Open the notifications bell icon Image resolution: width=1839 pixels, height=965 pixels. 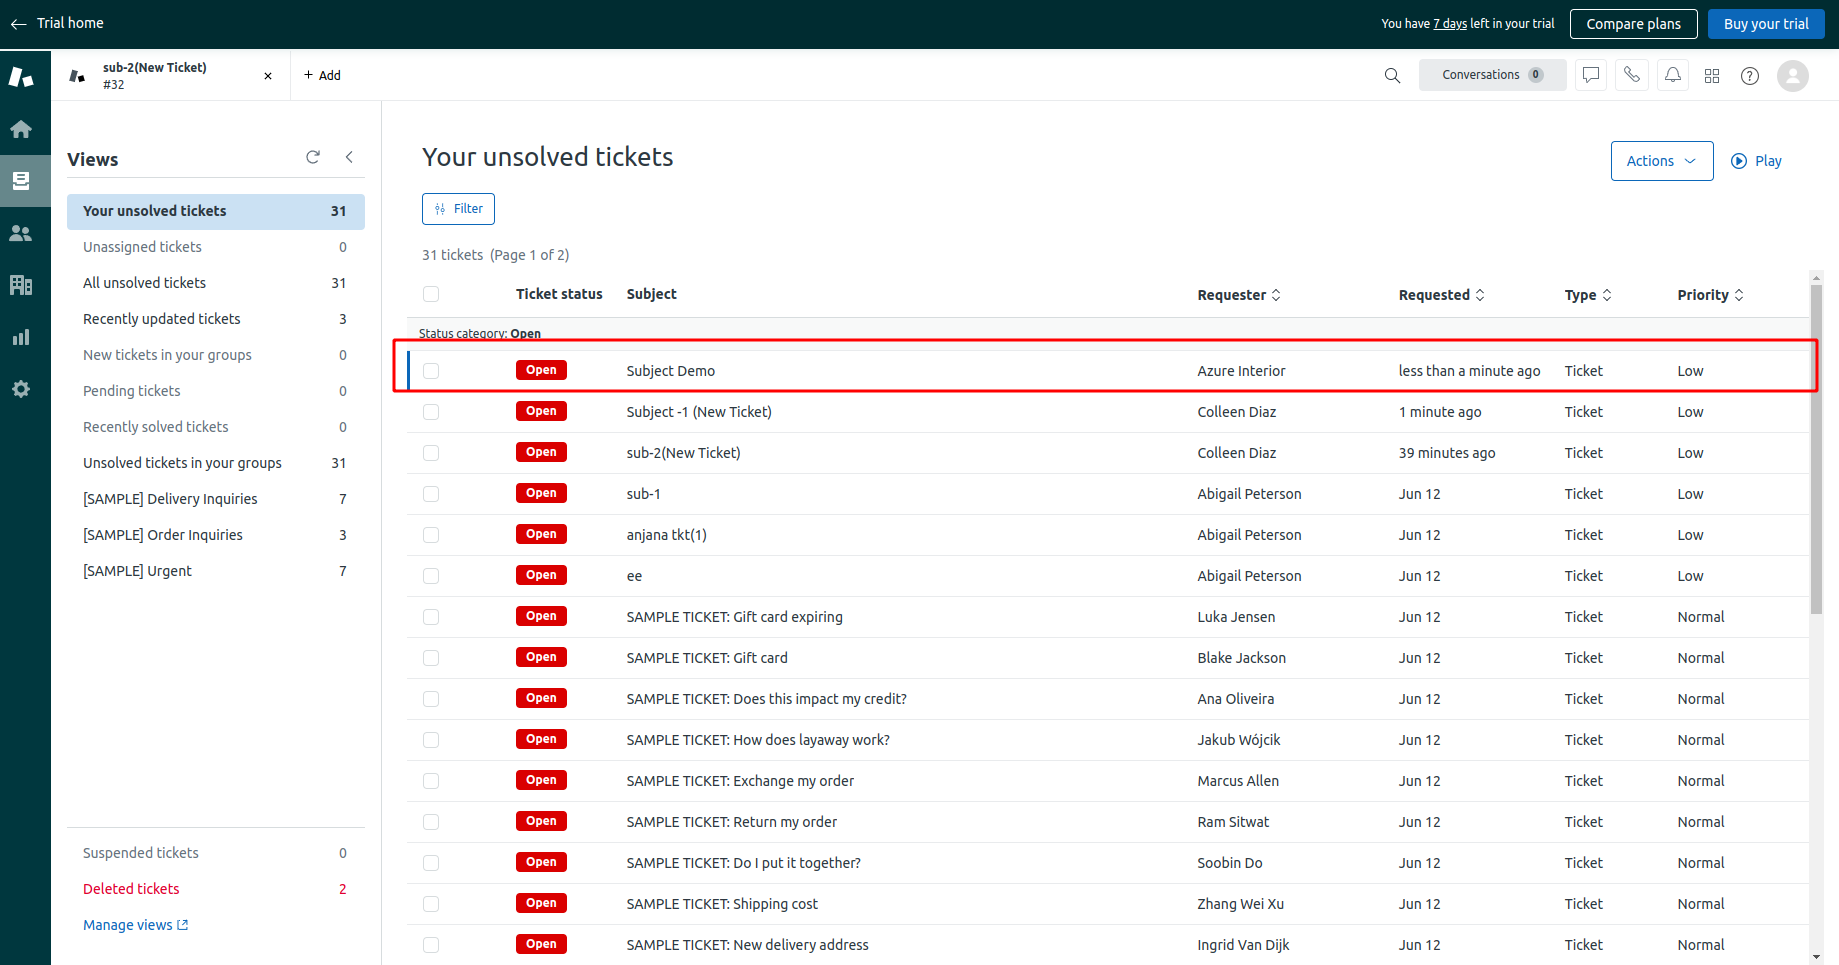tap(1672, 76)
